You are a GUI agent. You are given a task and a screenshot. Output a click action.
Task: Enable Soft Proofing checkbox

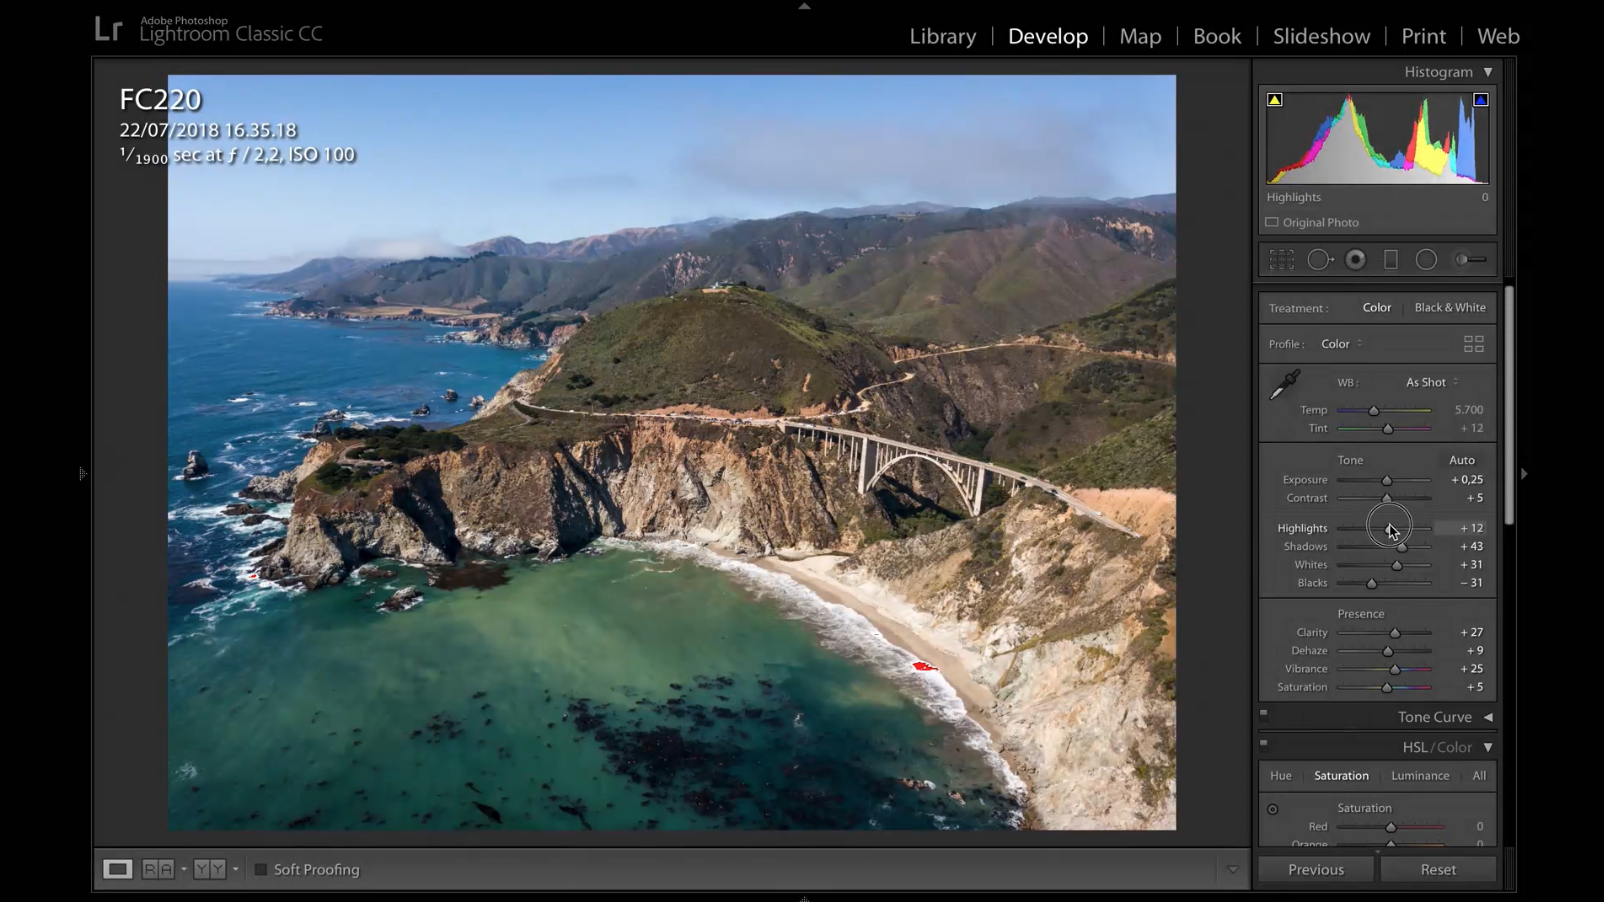click(261, 870)
